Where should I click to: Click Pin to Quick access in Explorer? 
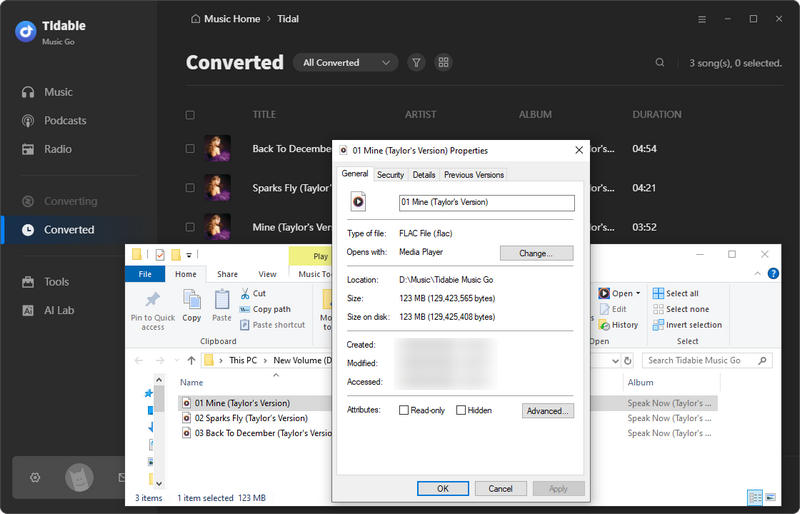(x=153, y=311)
